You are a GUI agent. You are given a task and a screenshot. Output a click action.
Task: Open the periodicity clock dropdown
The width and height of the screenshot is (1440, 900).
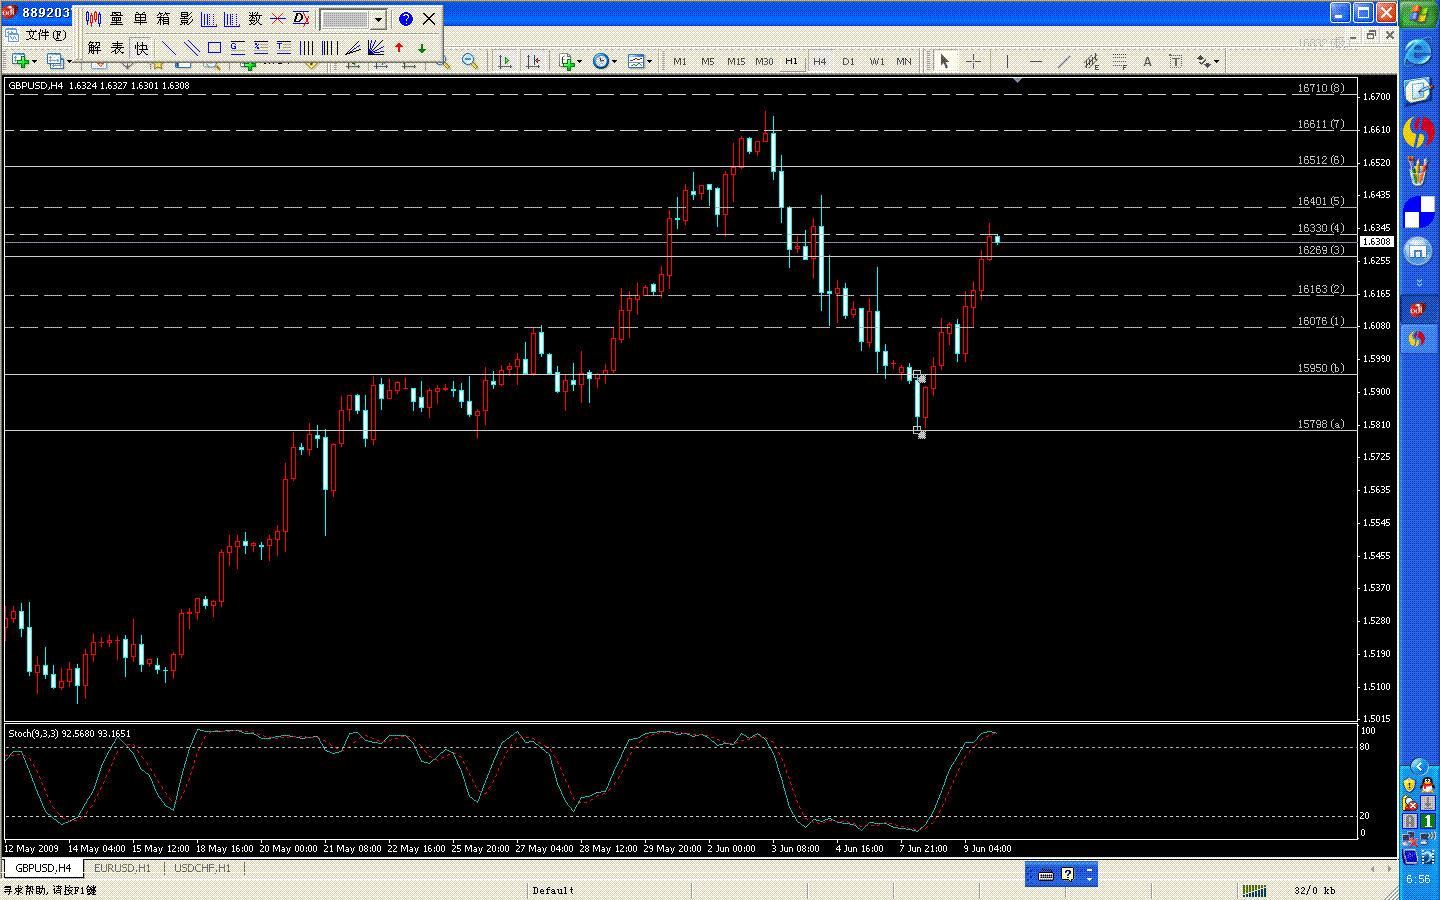point(603,61)
